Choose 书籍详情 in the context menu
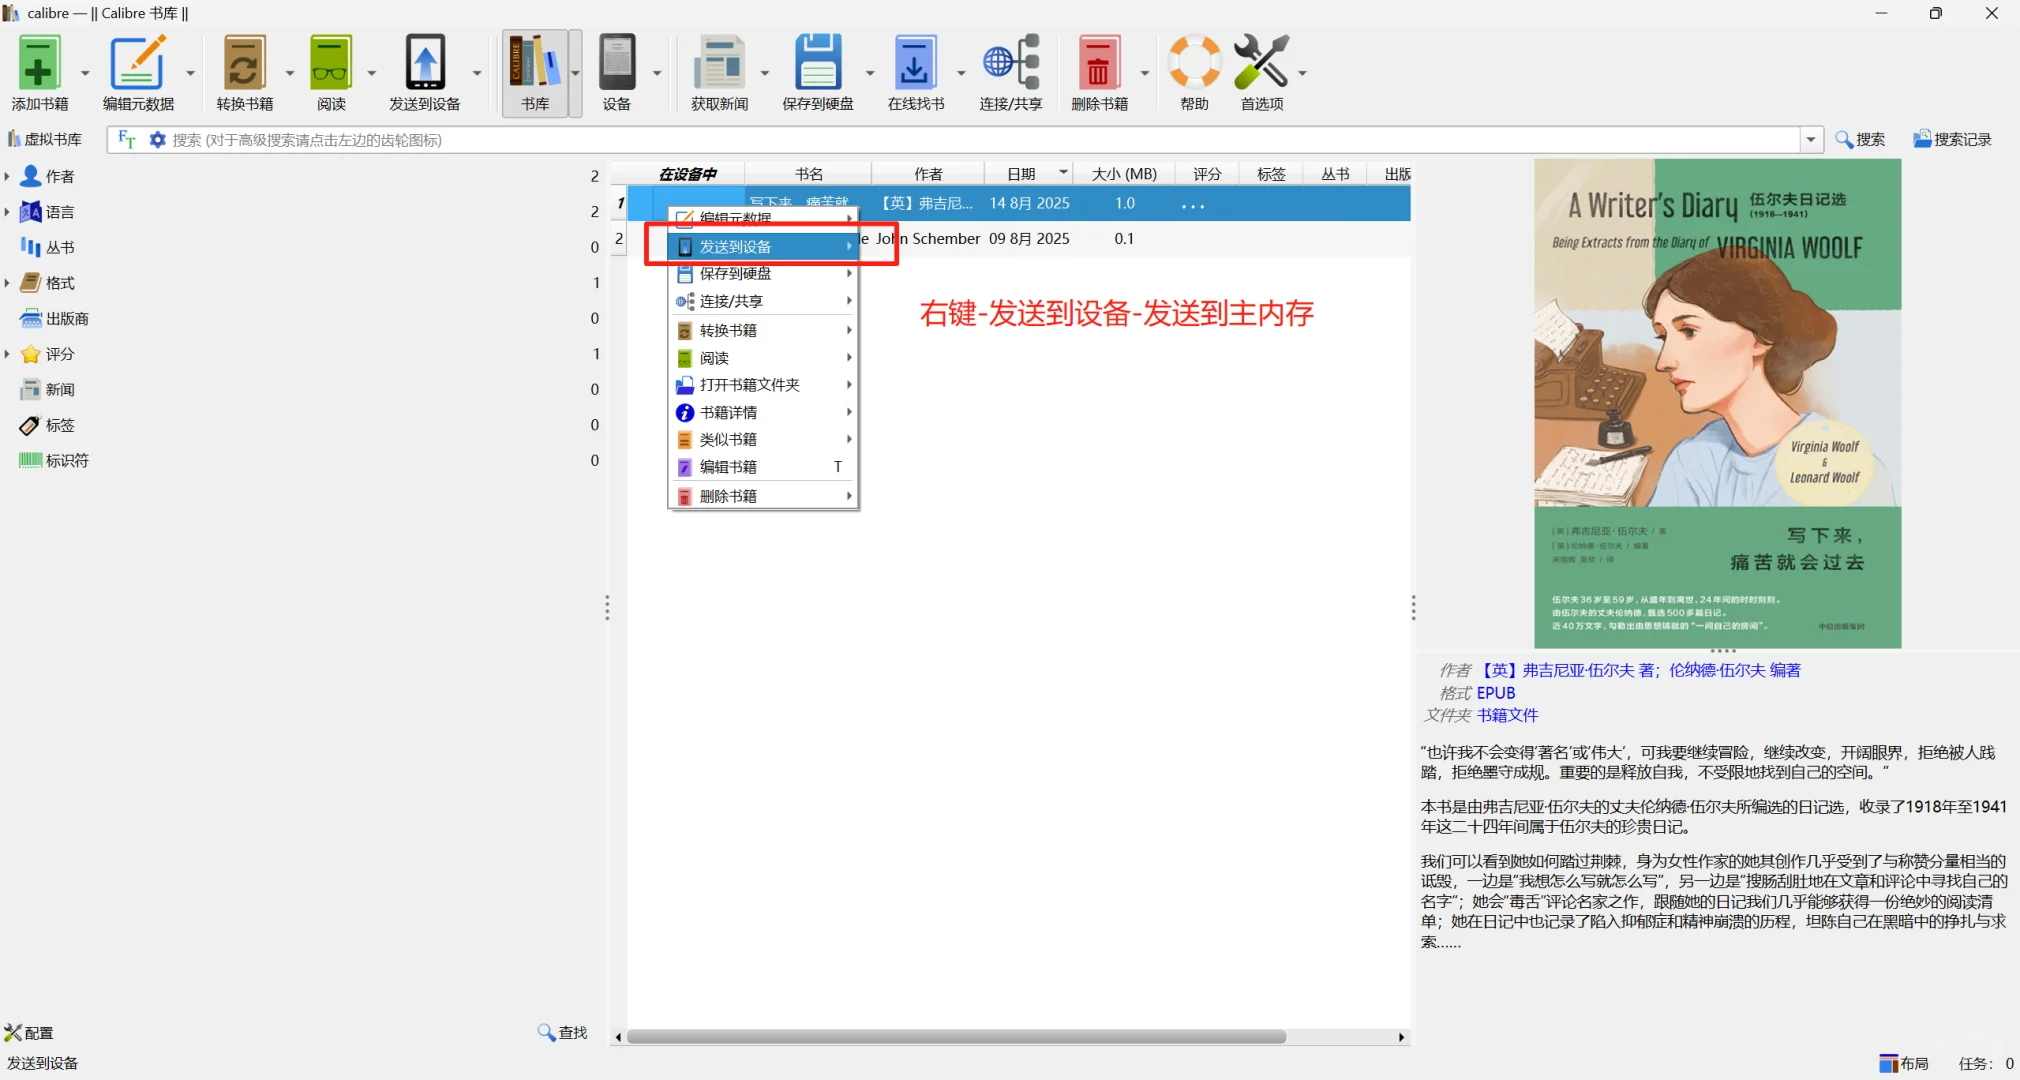Screen dimensions: 2020x1080 point(764,412)
